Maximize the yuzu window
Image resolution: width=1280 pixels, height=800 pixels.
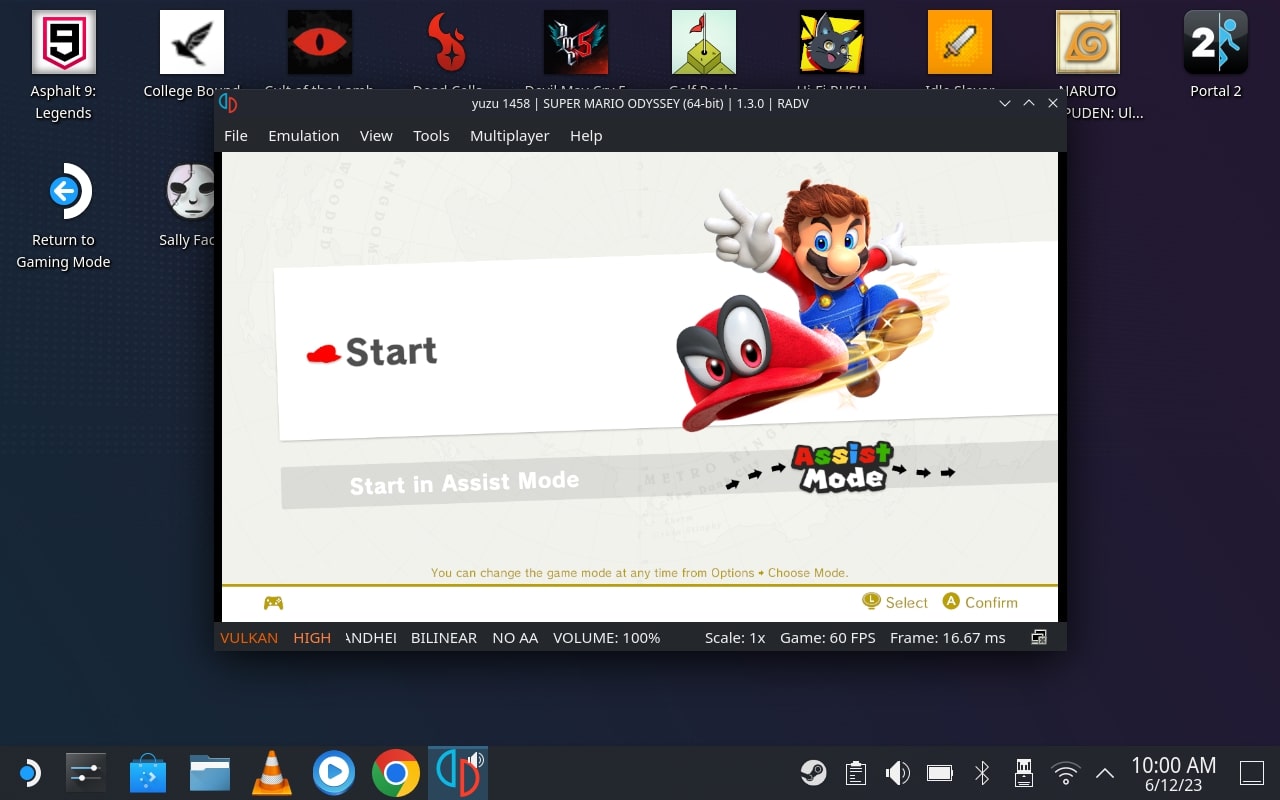1028,103
